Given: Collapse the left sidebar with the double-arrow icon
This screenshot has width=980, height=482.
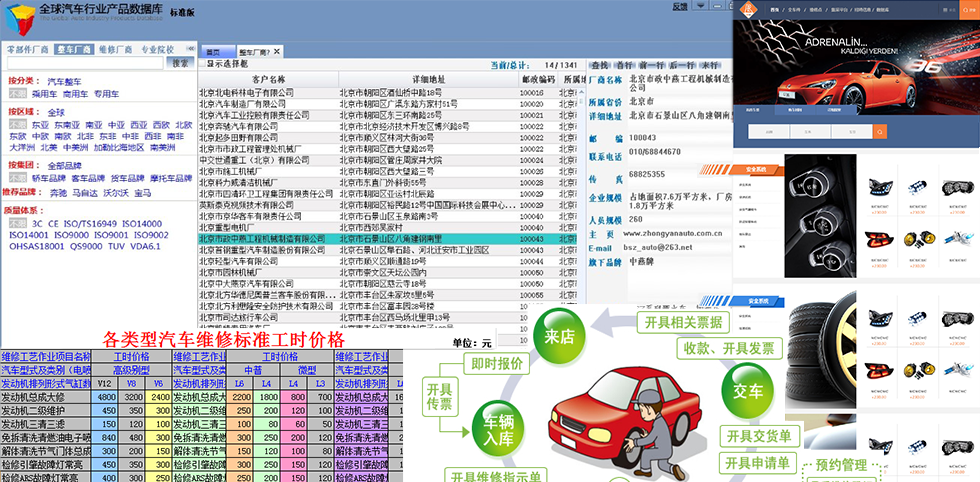Looking at the screenshot, I should tap(190, 49).
